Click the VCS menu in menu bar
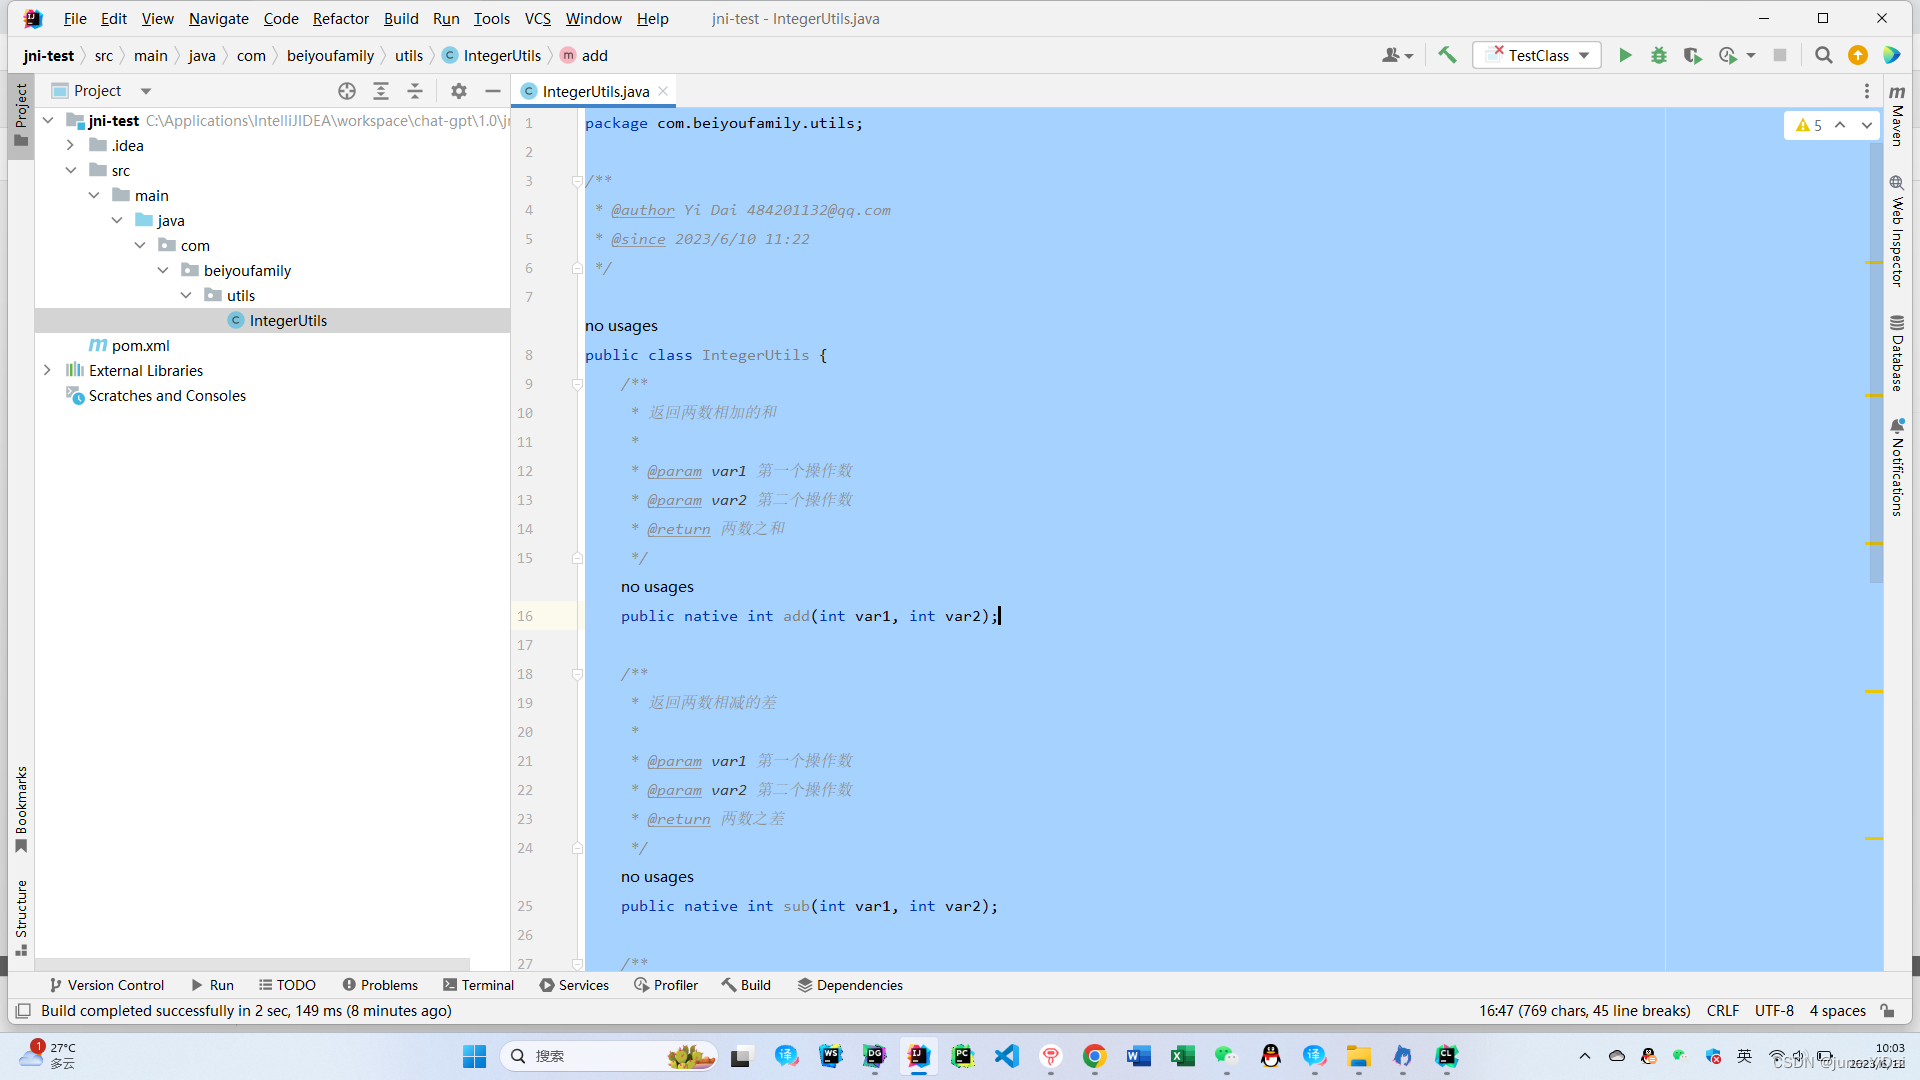This screenshot has height=1080, width=1920. tap(538, 17)
